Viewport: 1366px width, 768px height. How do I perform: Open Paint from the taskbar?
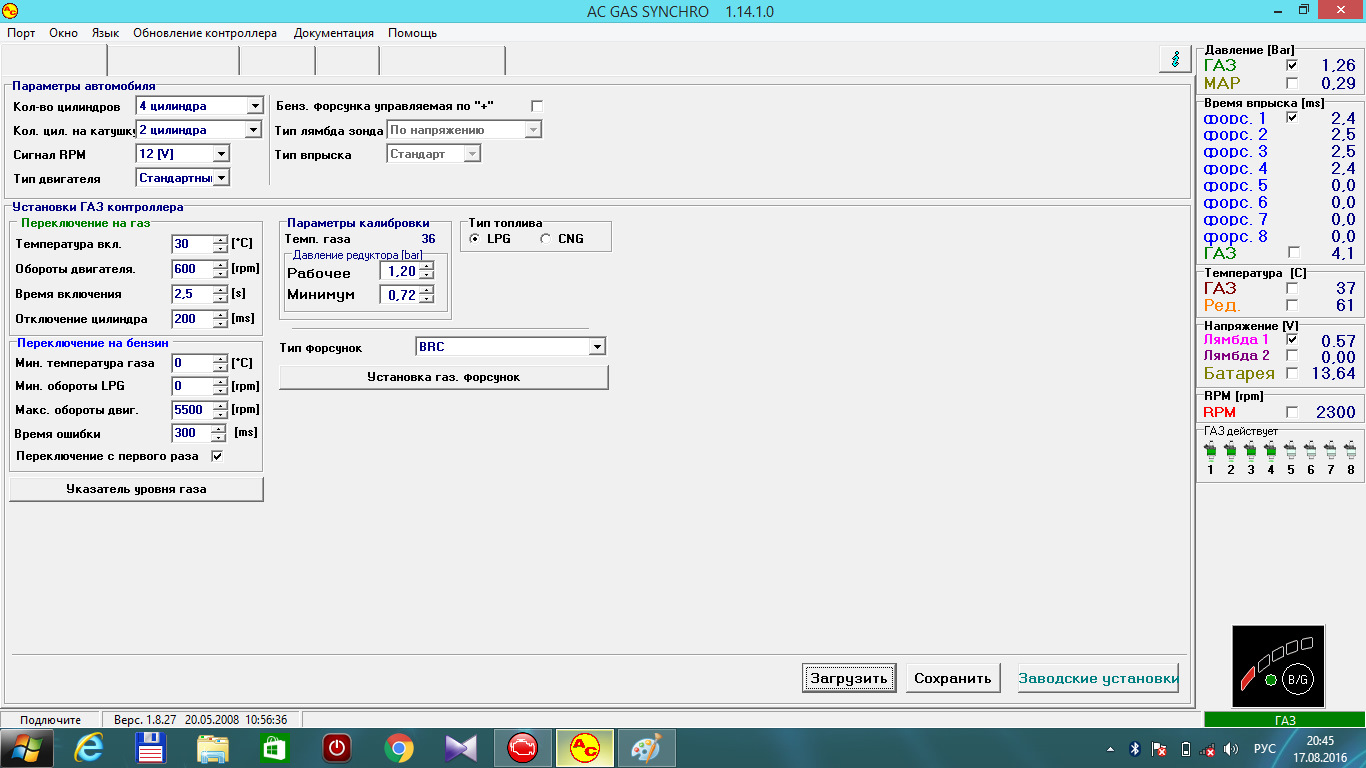click(646, 748)
